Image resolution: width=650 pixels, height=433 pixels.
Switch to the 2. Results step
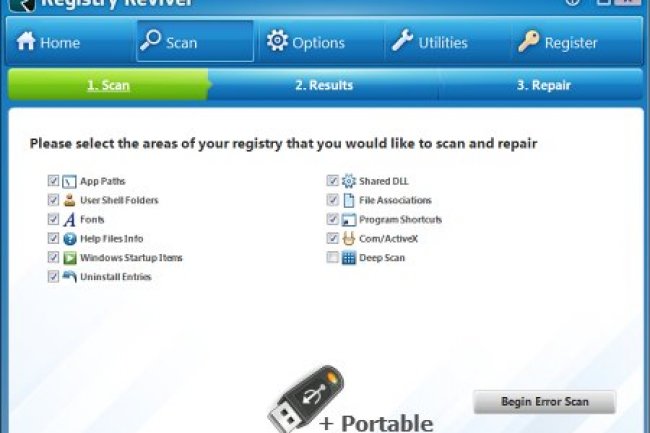[x=324, y=85]
